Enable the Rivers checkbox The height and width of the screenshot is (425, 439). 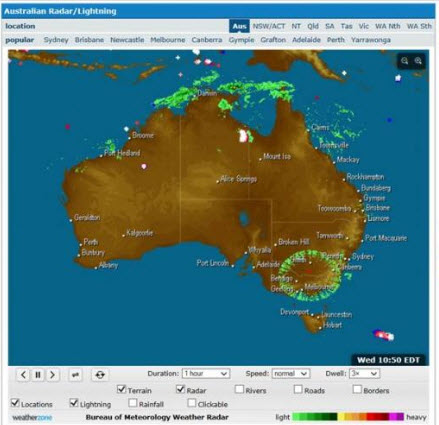[x=239, y=389]
